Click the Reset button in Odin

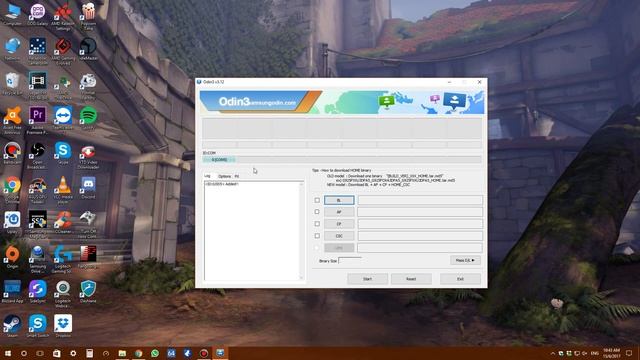(x=411, y=279)
